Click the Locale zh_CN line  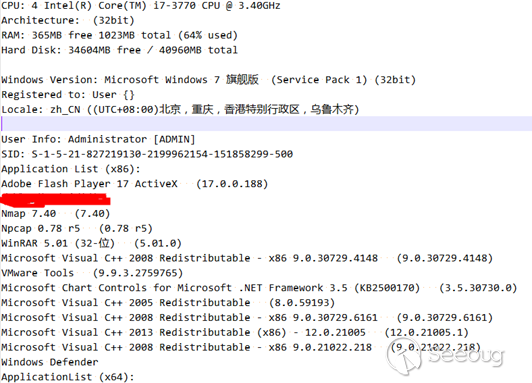click(180, 110)
